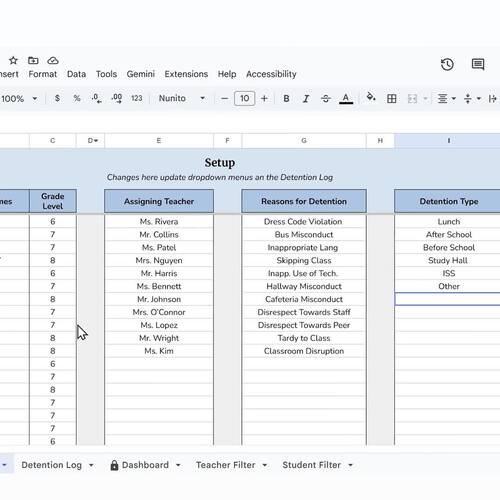500x500 pixels.
Task: Open the Format menu
Action: [x=43, y=74]
